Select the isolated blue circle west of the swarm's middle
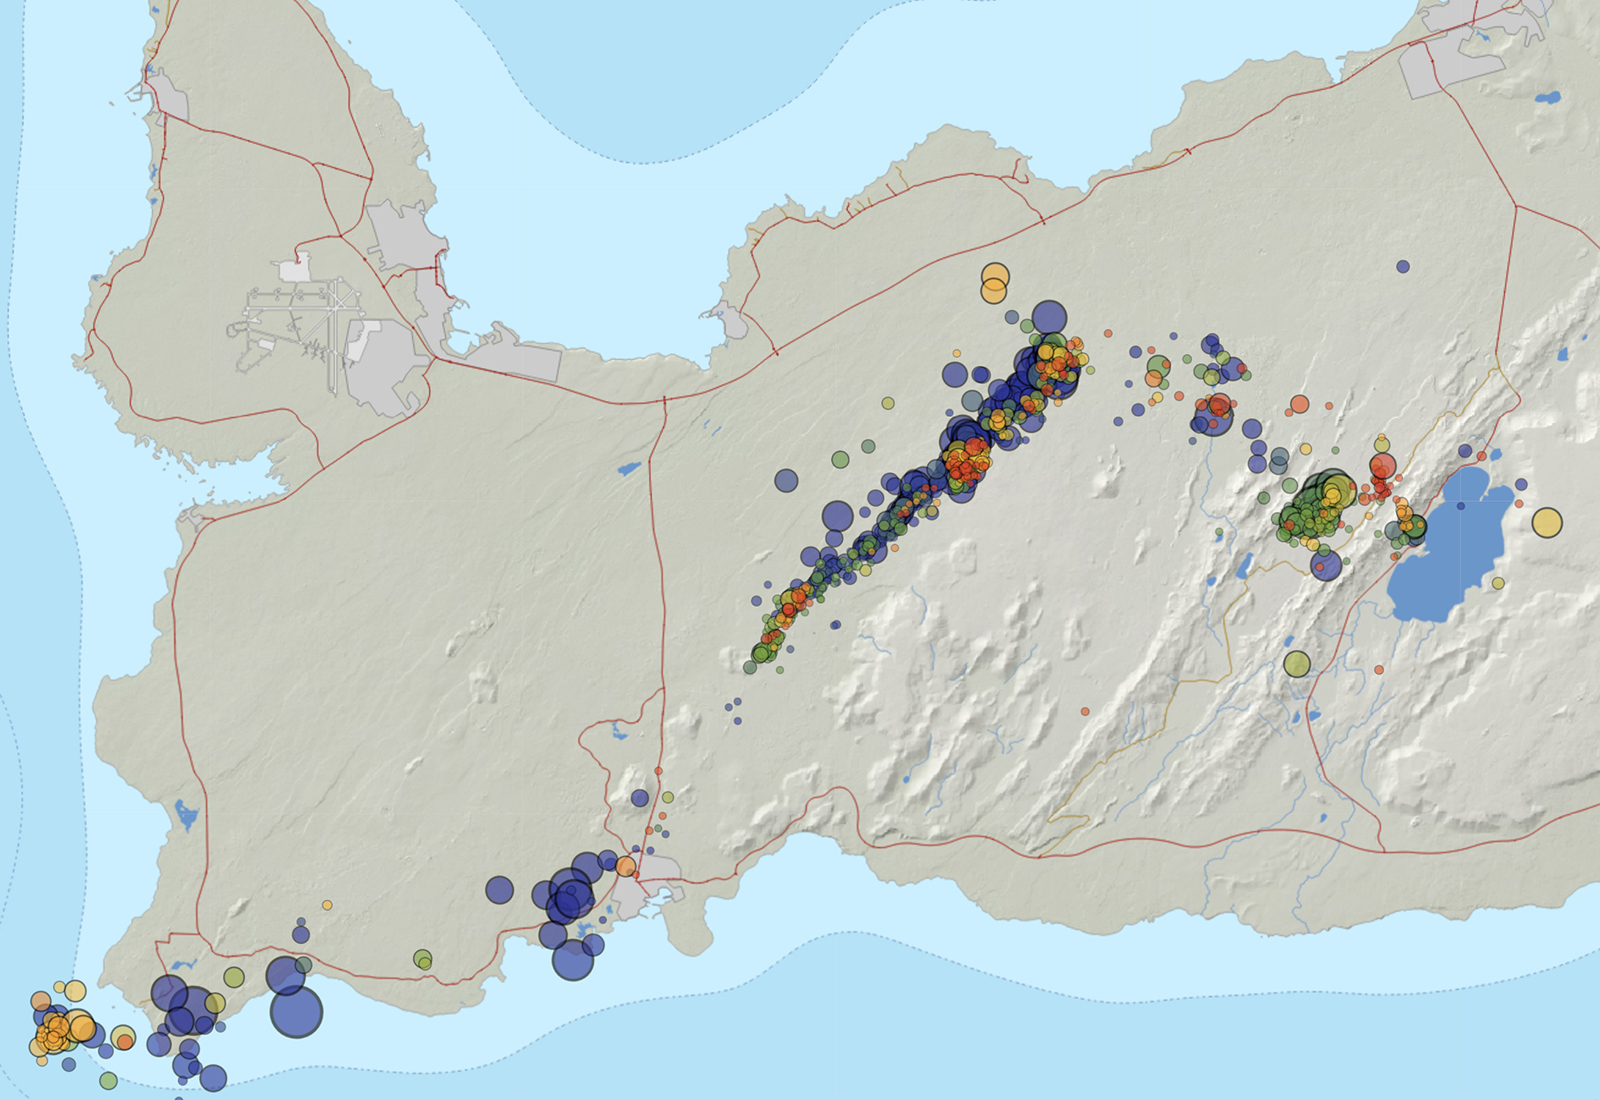Image resolution: width=1600 pixels, height=1100 pixels. [x=786, y=480]
